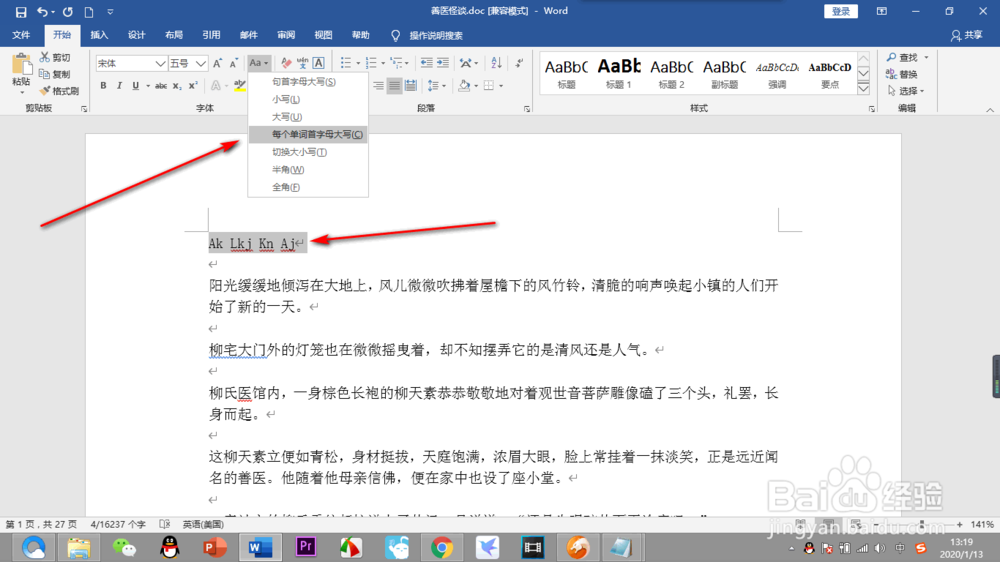Open the font name 宋体 dropdown
Screen dimensions: 1000x562
[x=160, y=63]
